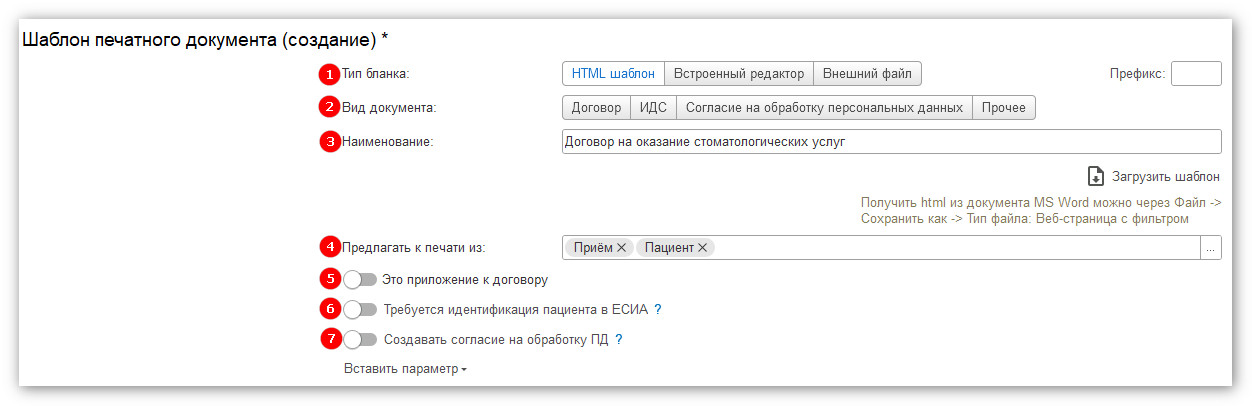Select Договор document type

tap(596, 107)
